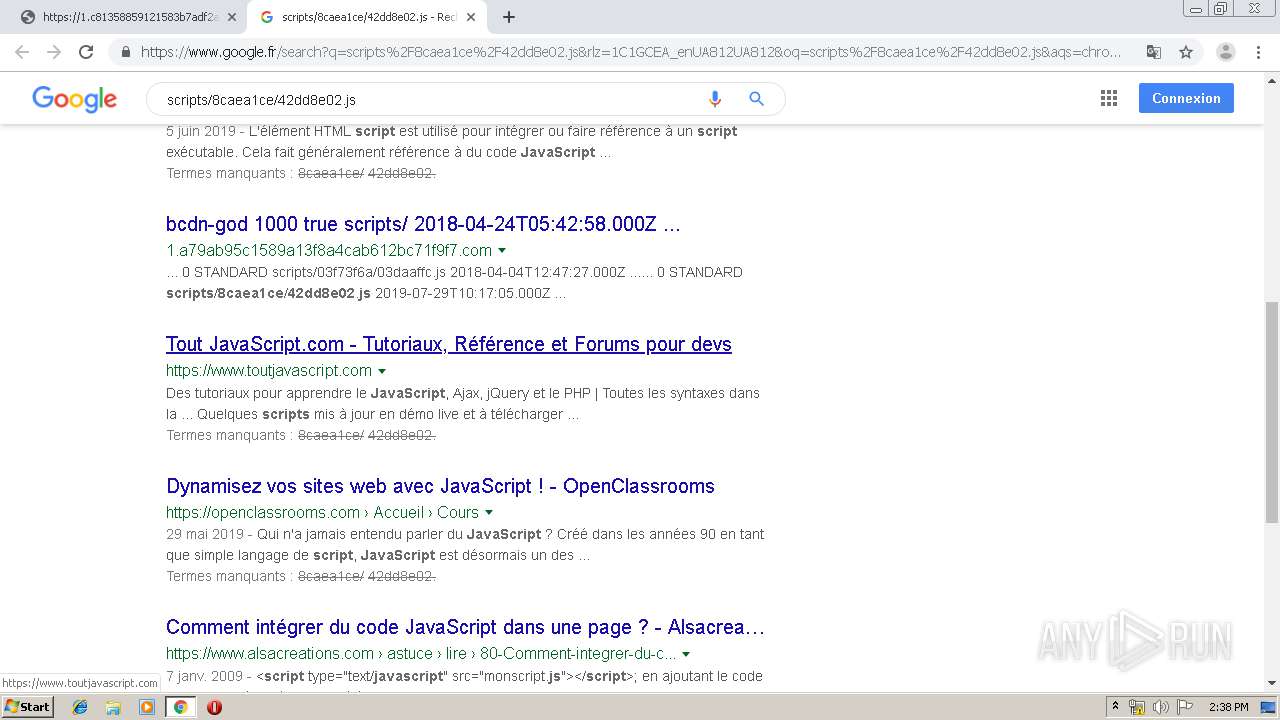This screenshot has width=1280, height=720.
Task: Select the Chrome taskbar button
Action: click(181, 707)
